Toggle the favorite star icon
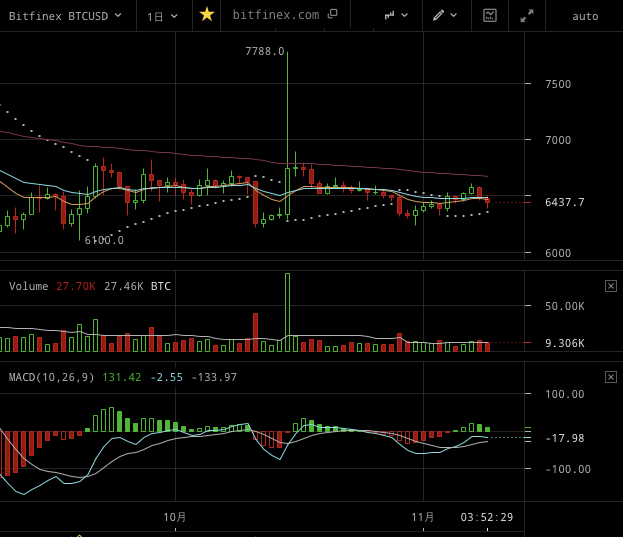Screen dimensions: 623x537 [x=207, y=15]
